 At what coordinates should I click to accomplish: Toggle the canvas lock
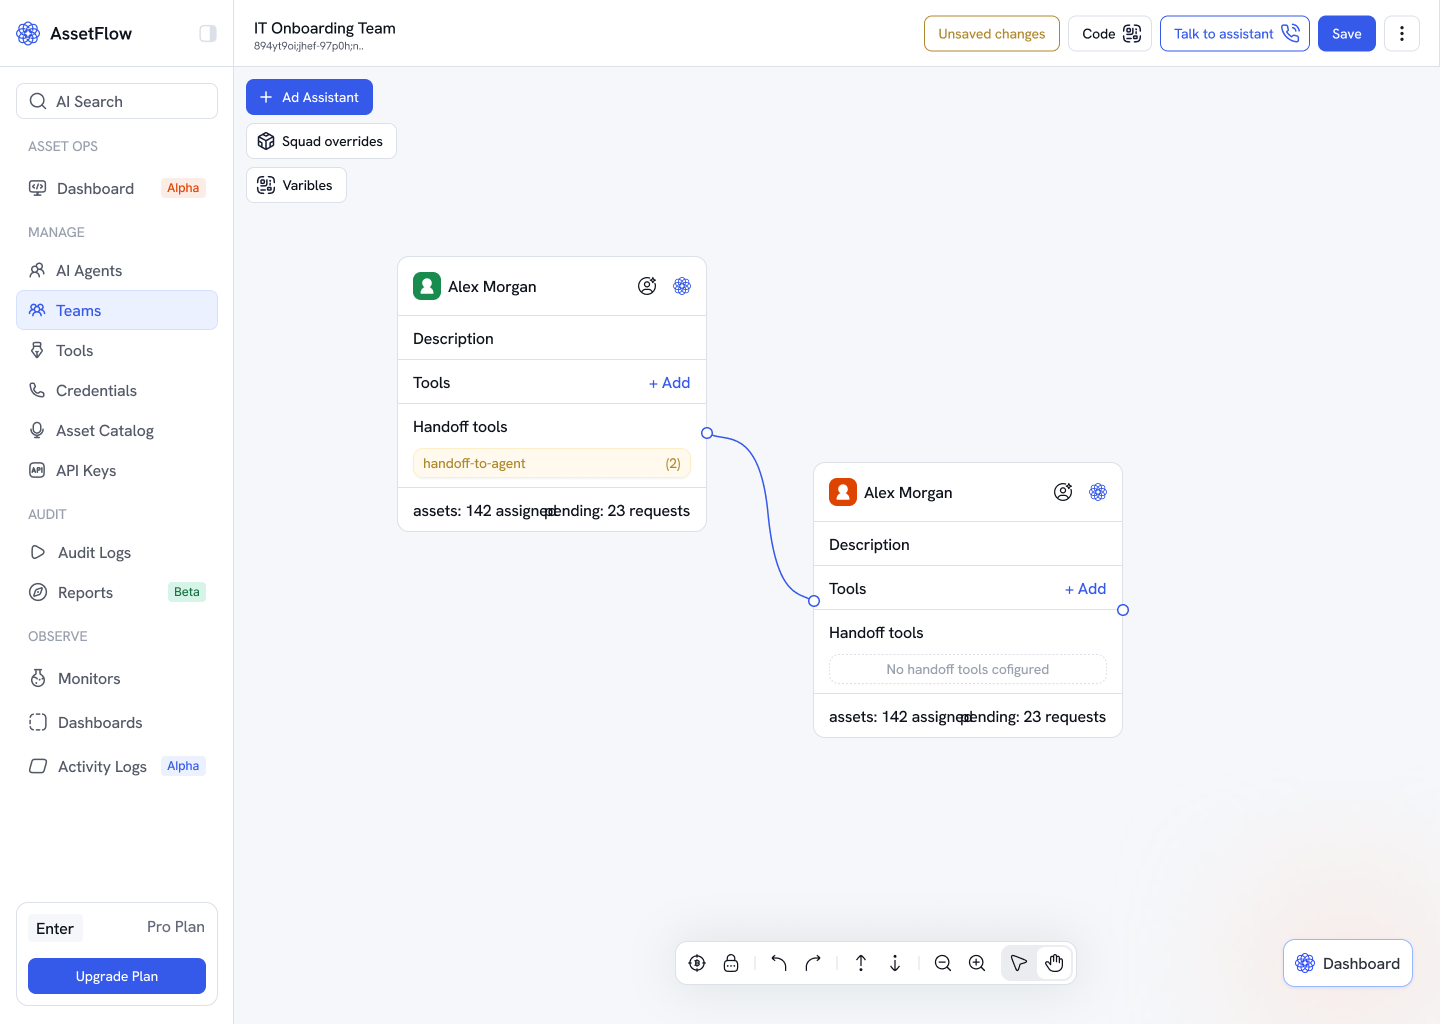click(731, 963)
